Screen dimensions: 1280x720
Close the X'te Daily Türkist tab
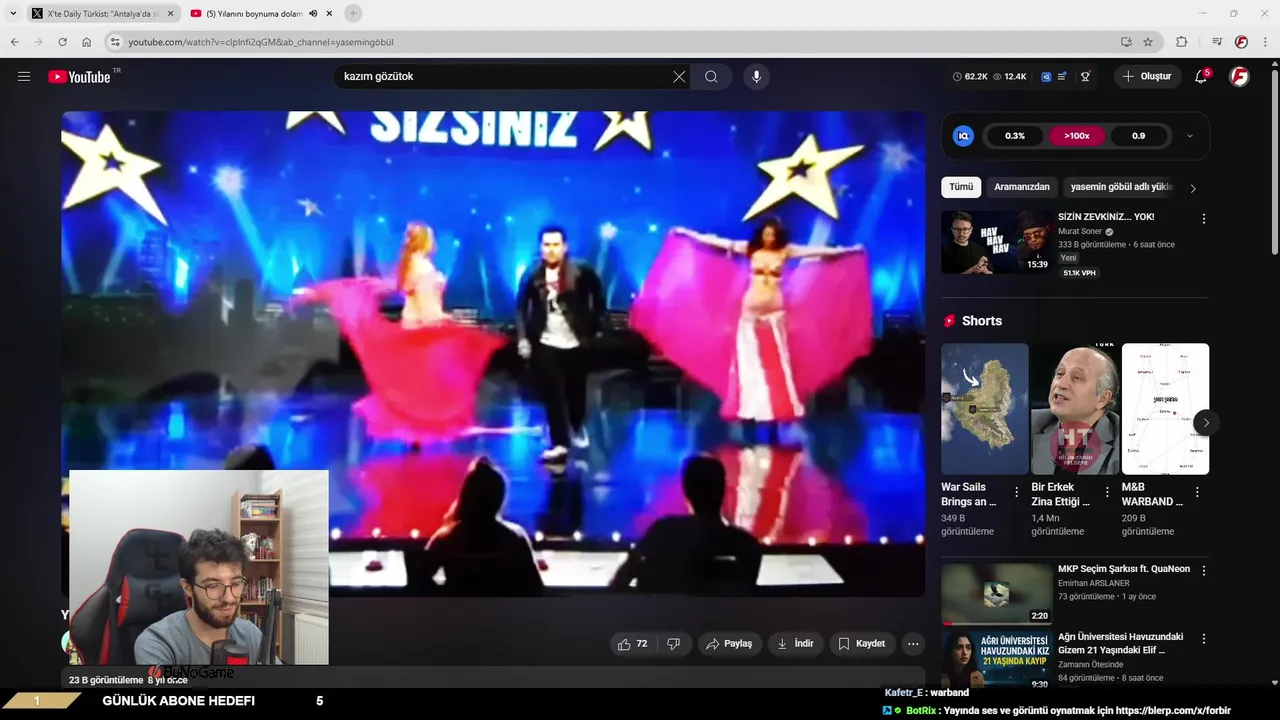pos(170,13)
